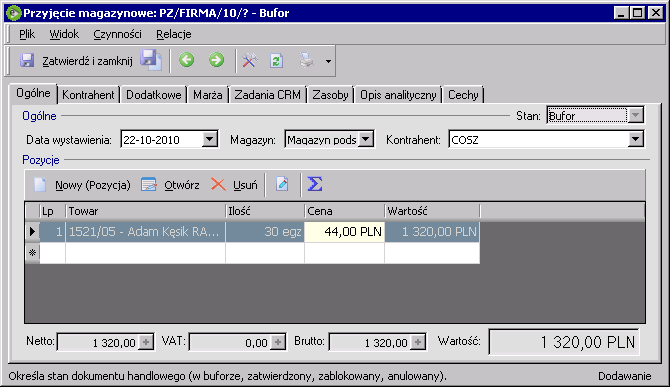Close the Przyjęcie magazynowe window
The image size is (670, 387).
(x=656, y=13)
